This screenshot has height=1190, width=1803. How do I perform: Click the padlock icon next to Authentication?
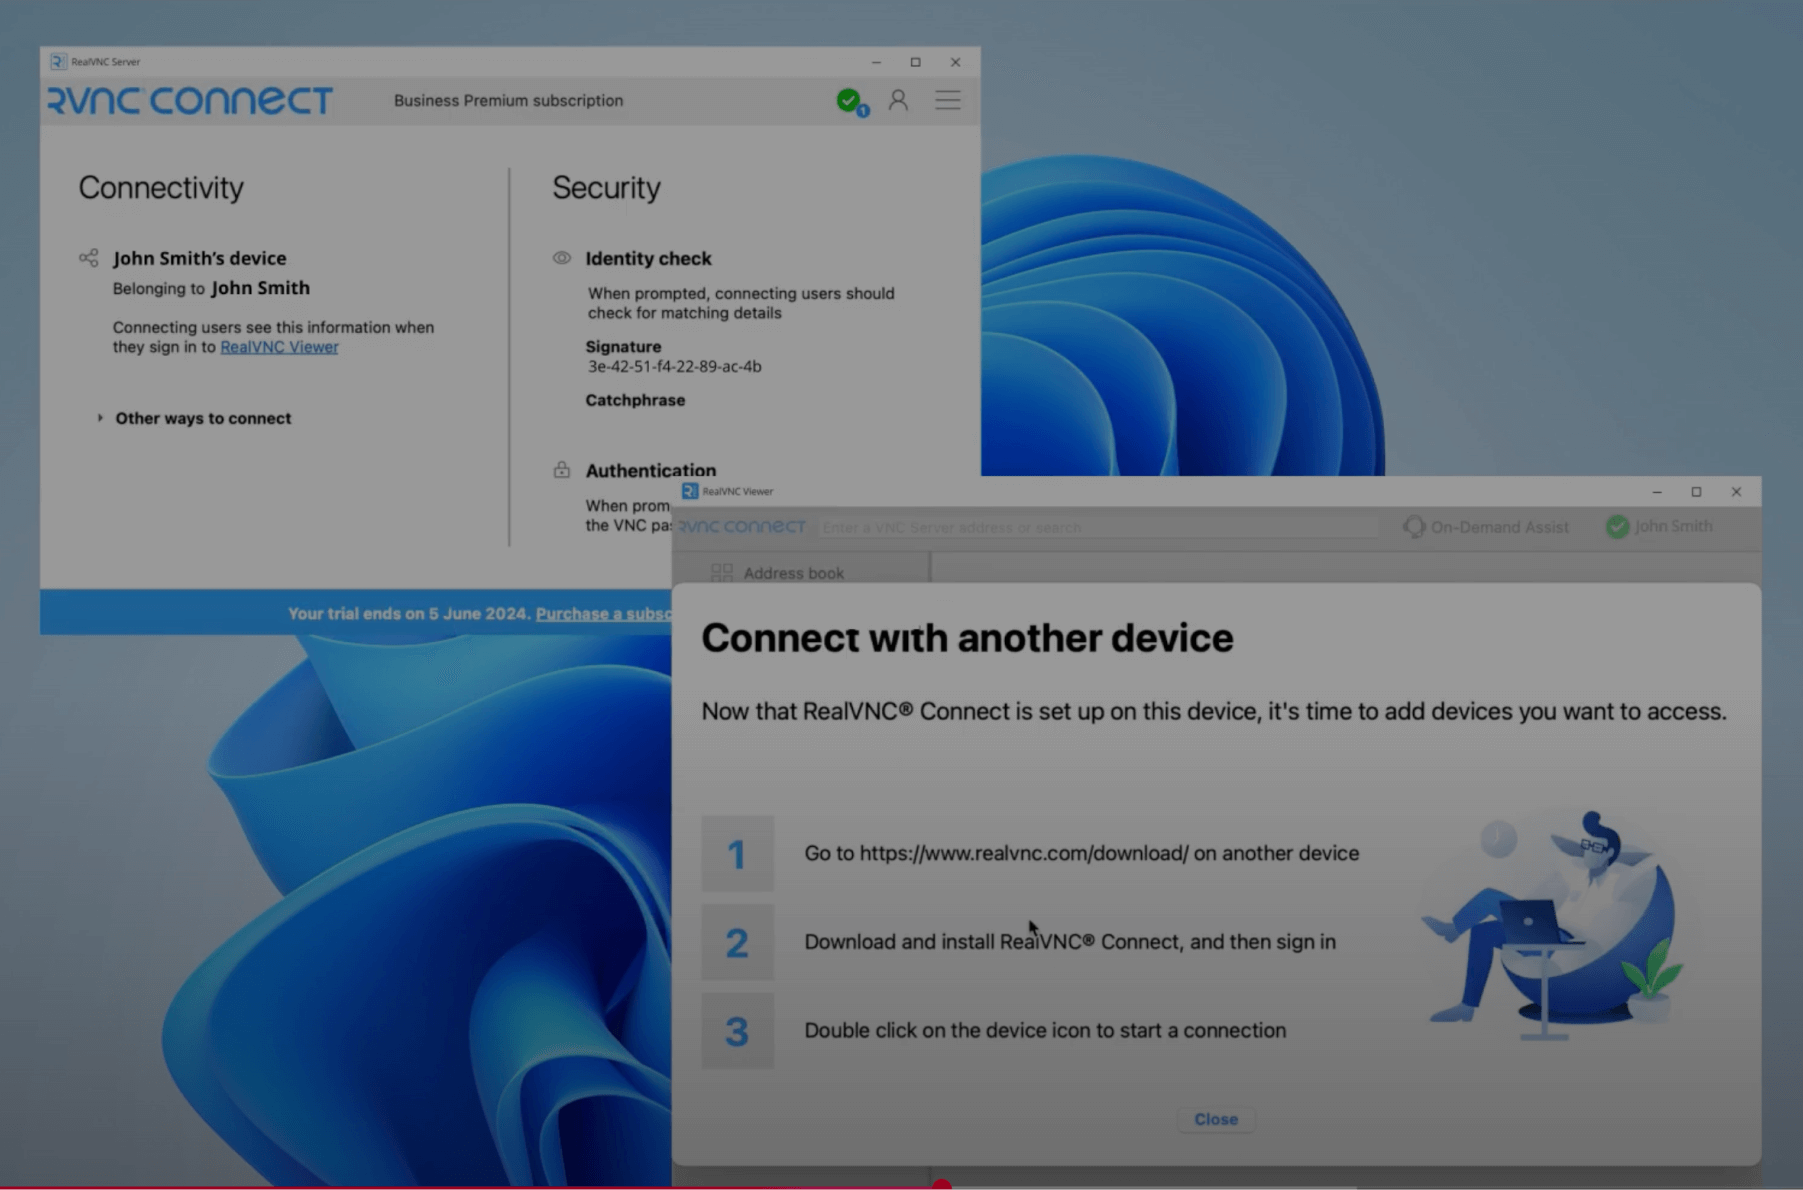tap(562, 470)
